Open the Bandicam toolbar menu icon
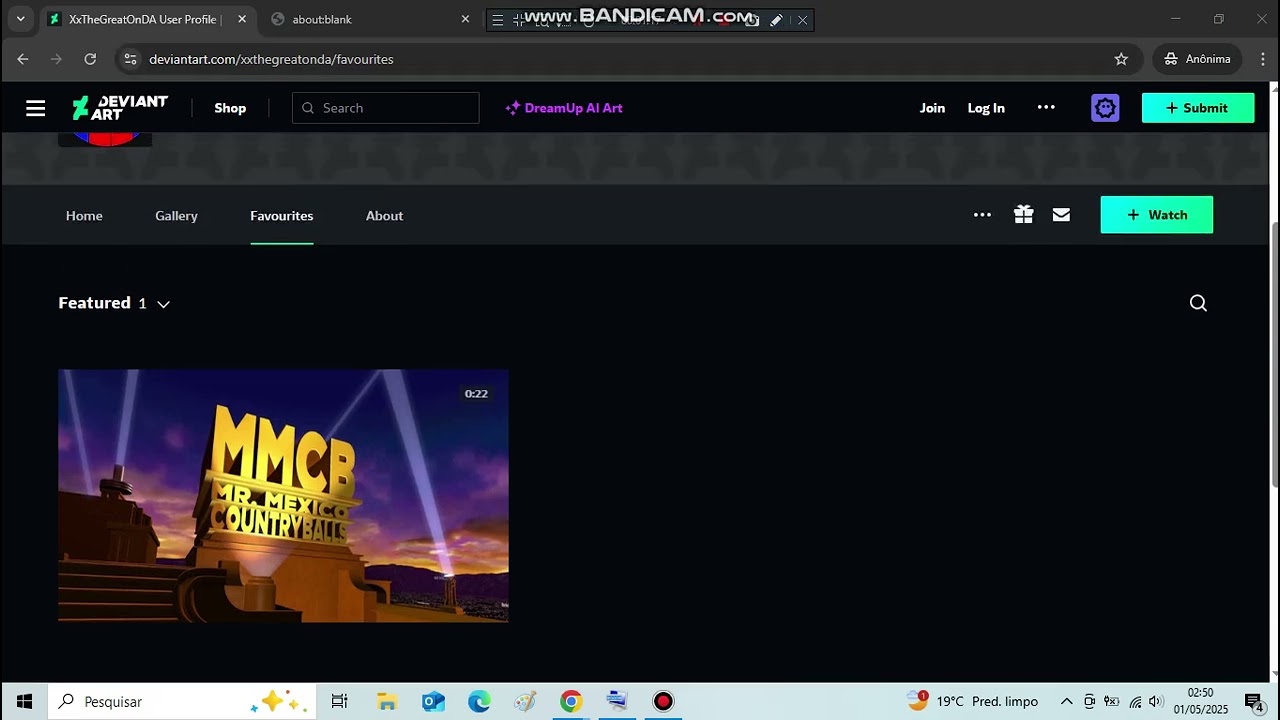This screenshot has width=1280, height=720. click(497, 20)
